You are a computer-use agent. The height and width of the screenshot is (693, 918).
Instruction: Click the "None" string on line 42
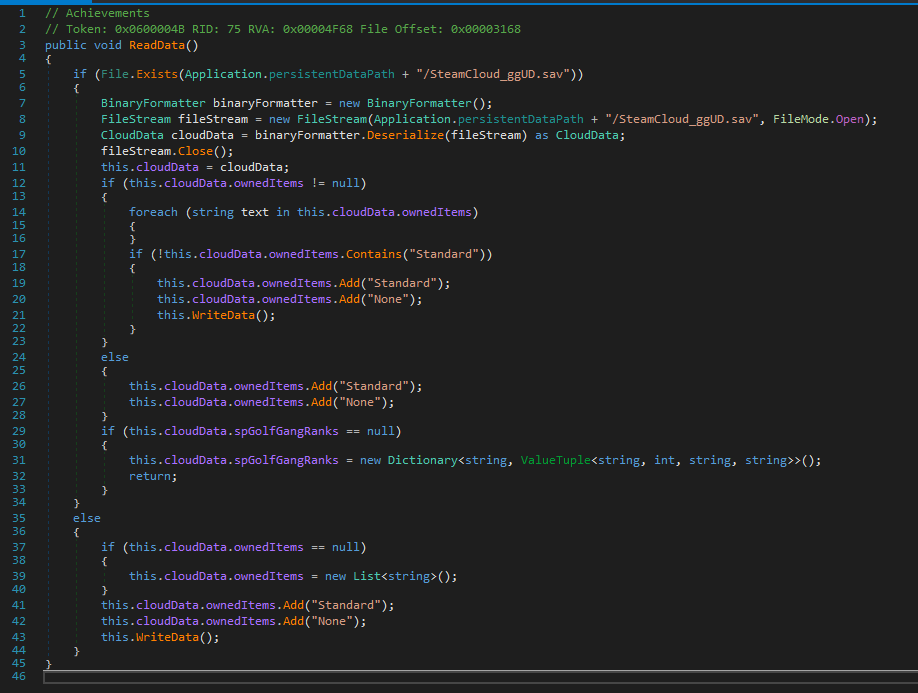(331, 621)
